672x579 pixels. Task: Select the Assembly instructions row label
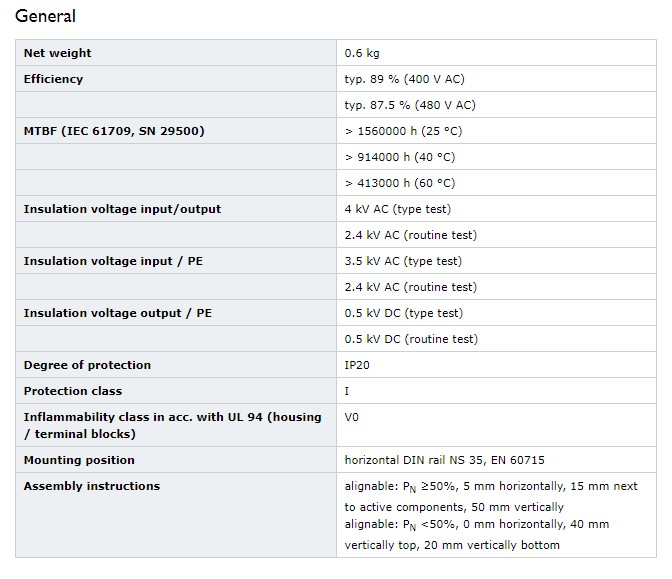pyautogui.click(x=92, y=486)
